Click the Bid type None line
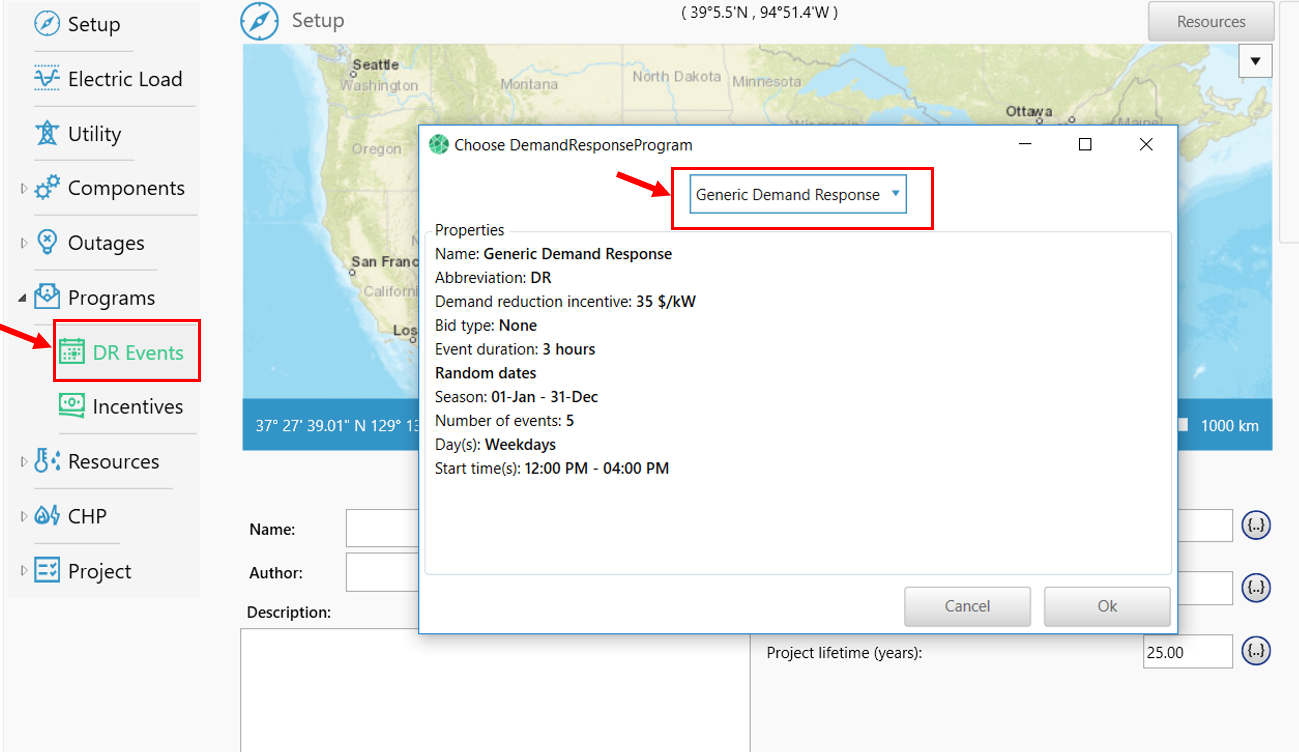This screenshot has width=1299, height=752. 486,325
